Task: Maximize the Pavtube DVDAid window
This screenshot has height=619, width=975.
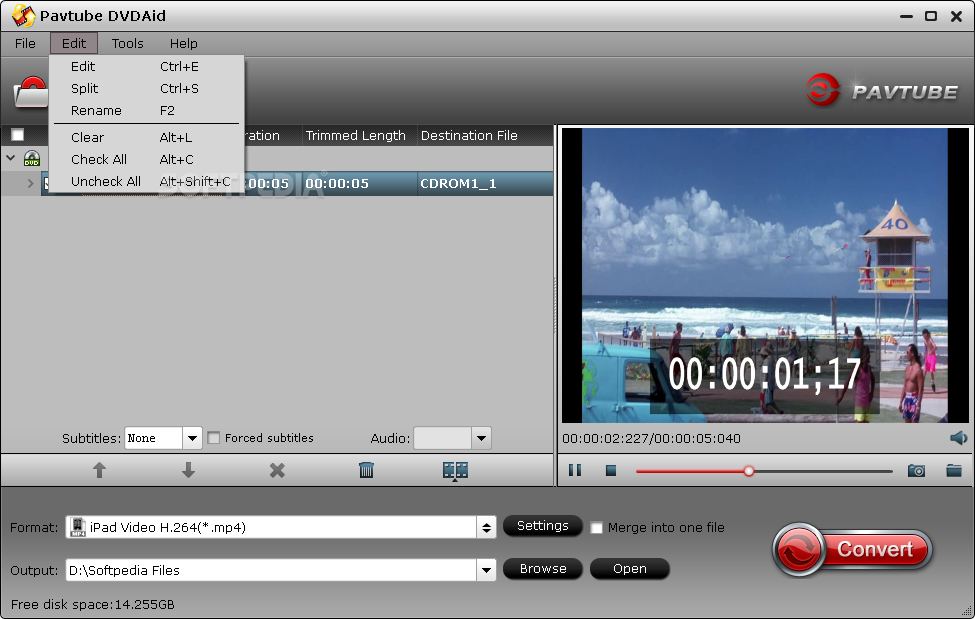Action: tap(931, 16)
